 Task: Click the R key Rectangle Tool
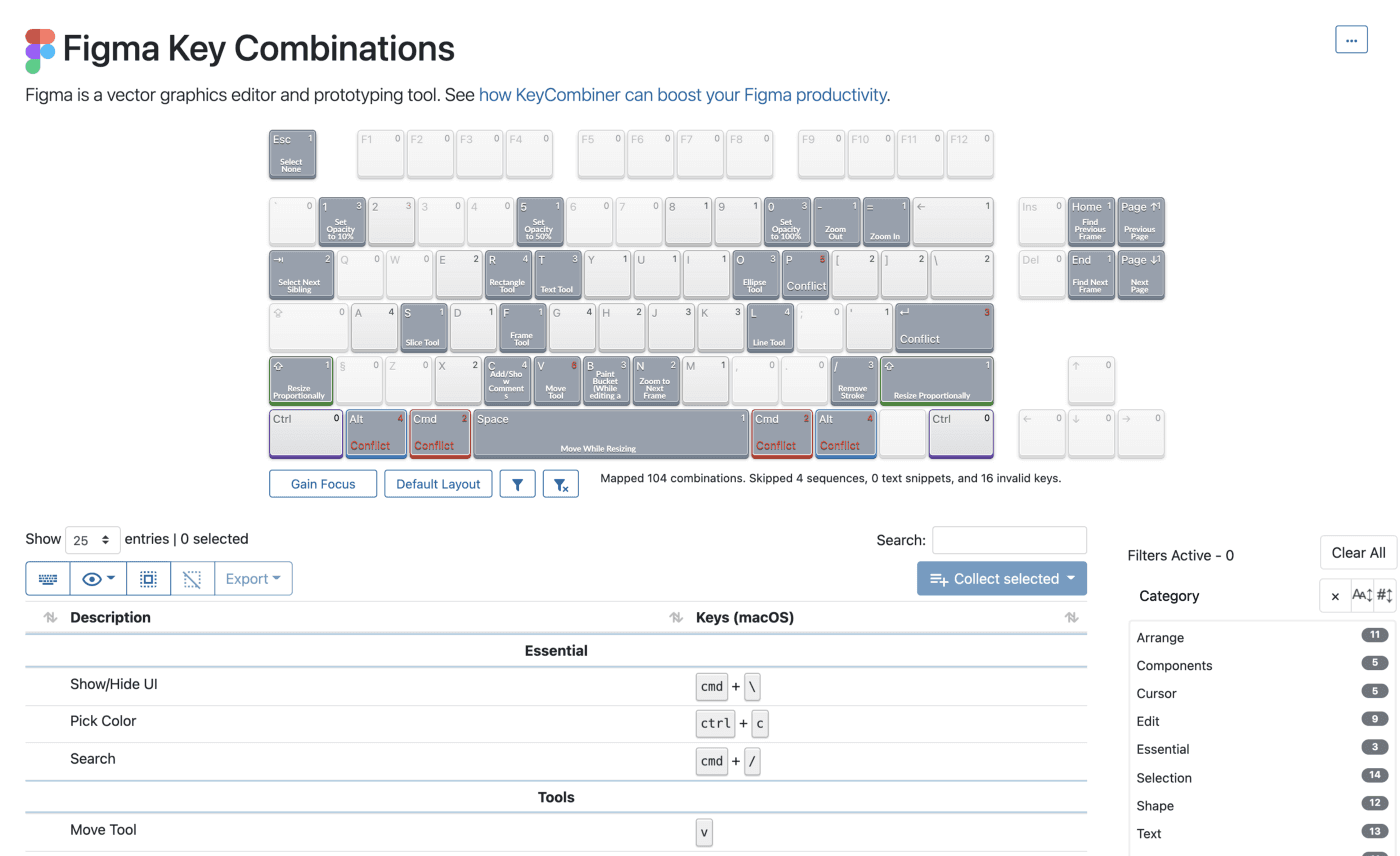point(508,274)
